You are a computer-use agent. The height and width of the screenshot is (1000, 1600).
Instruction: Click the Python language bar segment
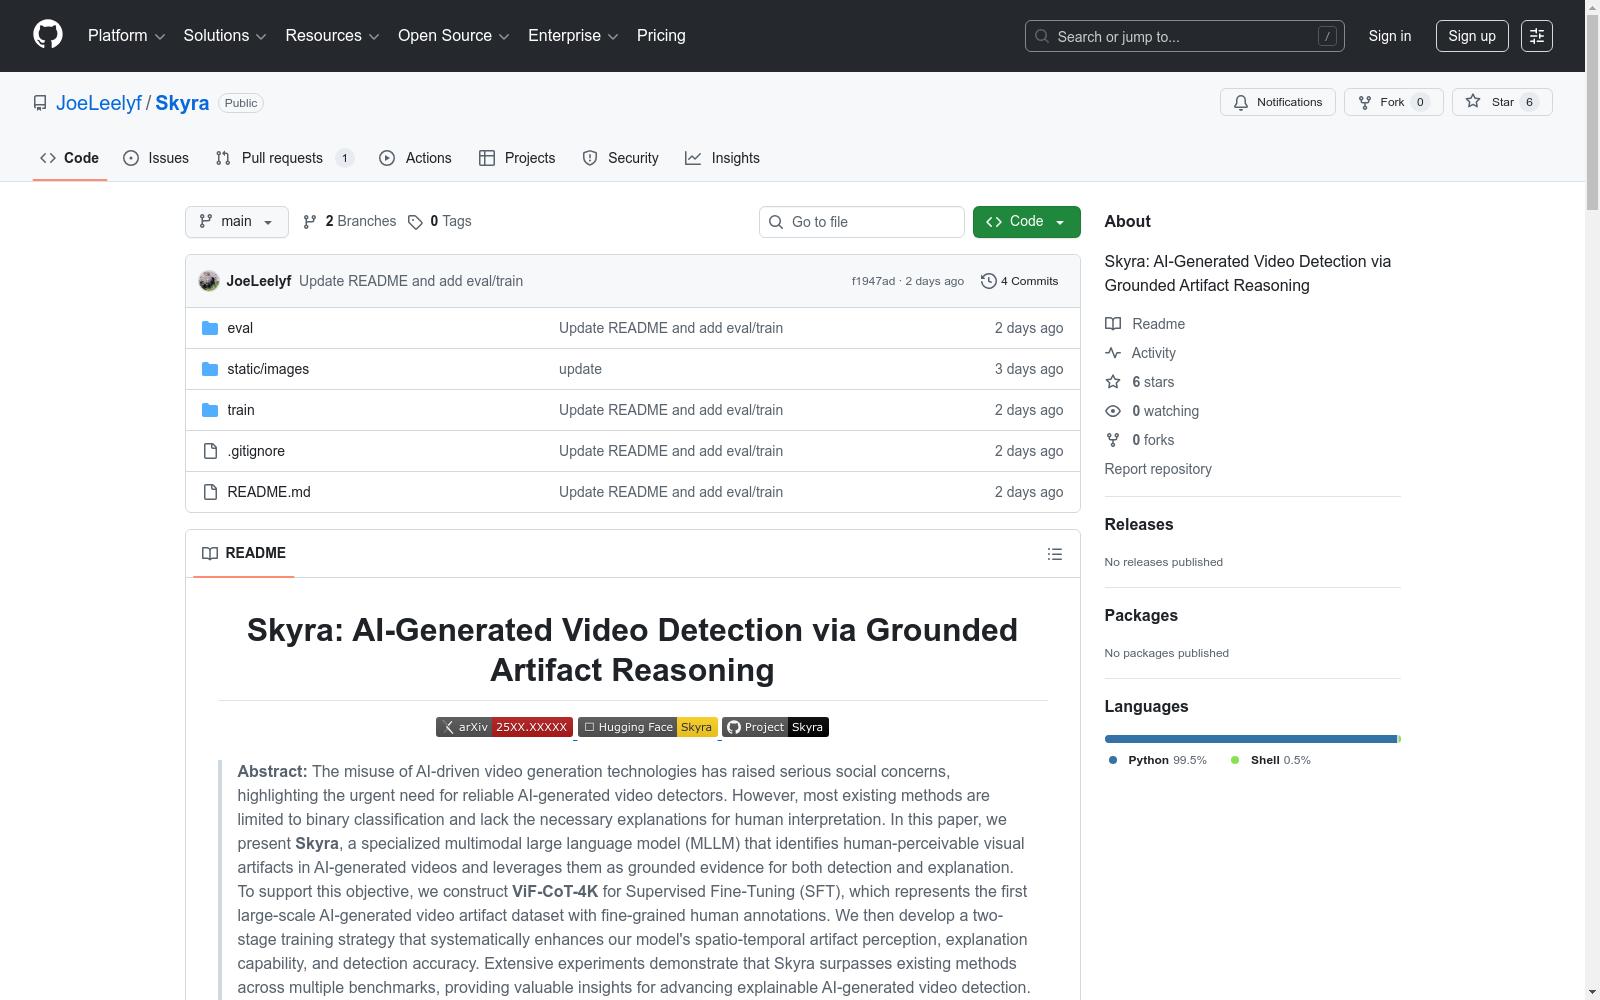point(1250,739)
